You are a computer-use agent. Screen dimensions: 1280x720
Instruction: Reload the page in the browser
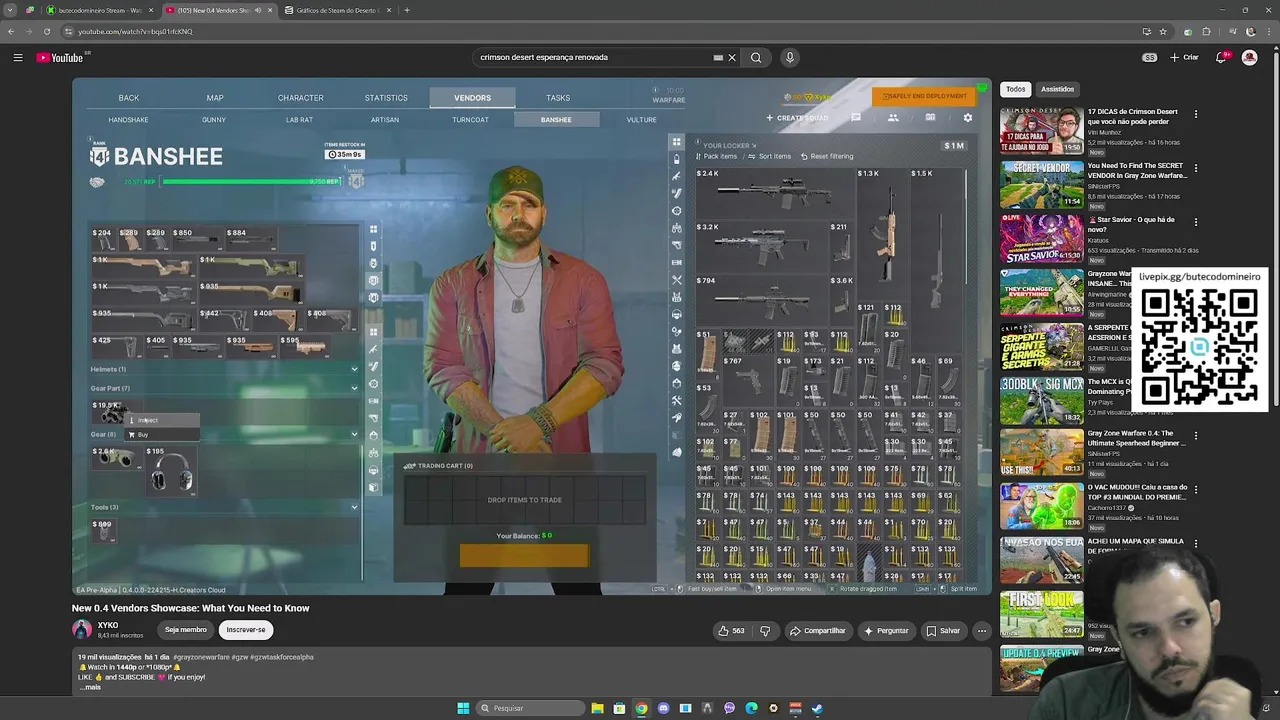point(47,31)
